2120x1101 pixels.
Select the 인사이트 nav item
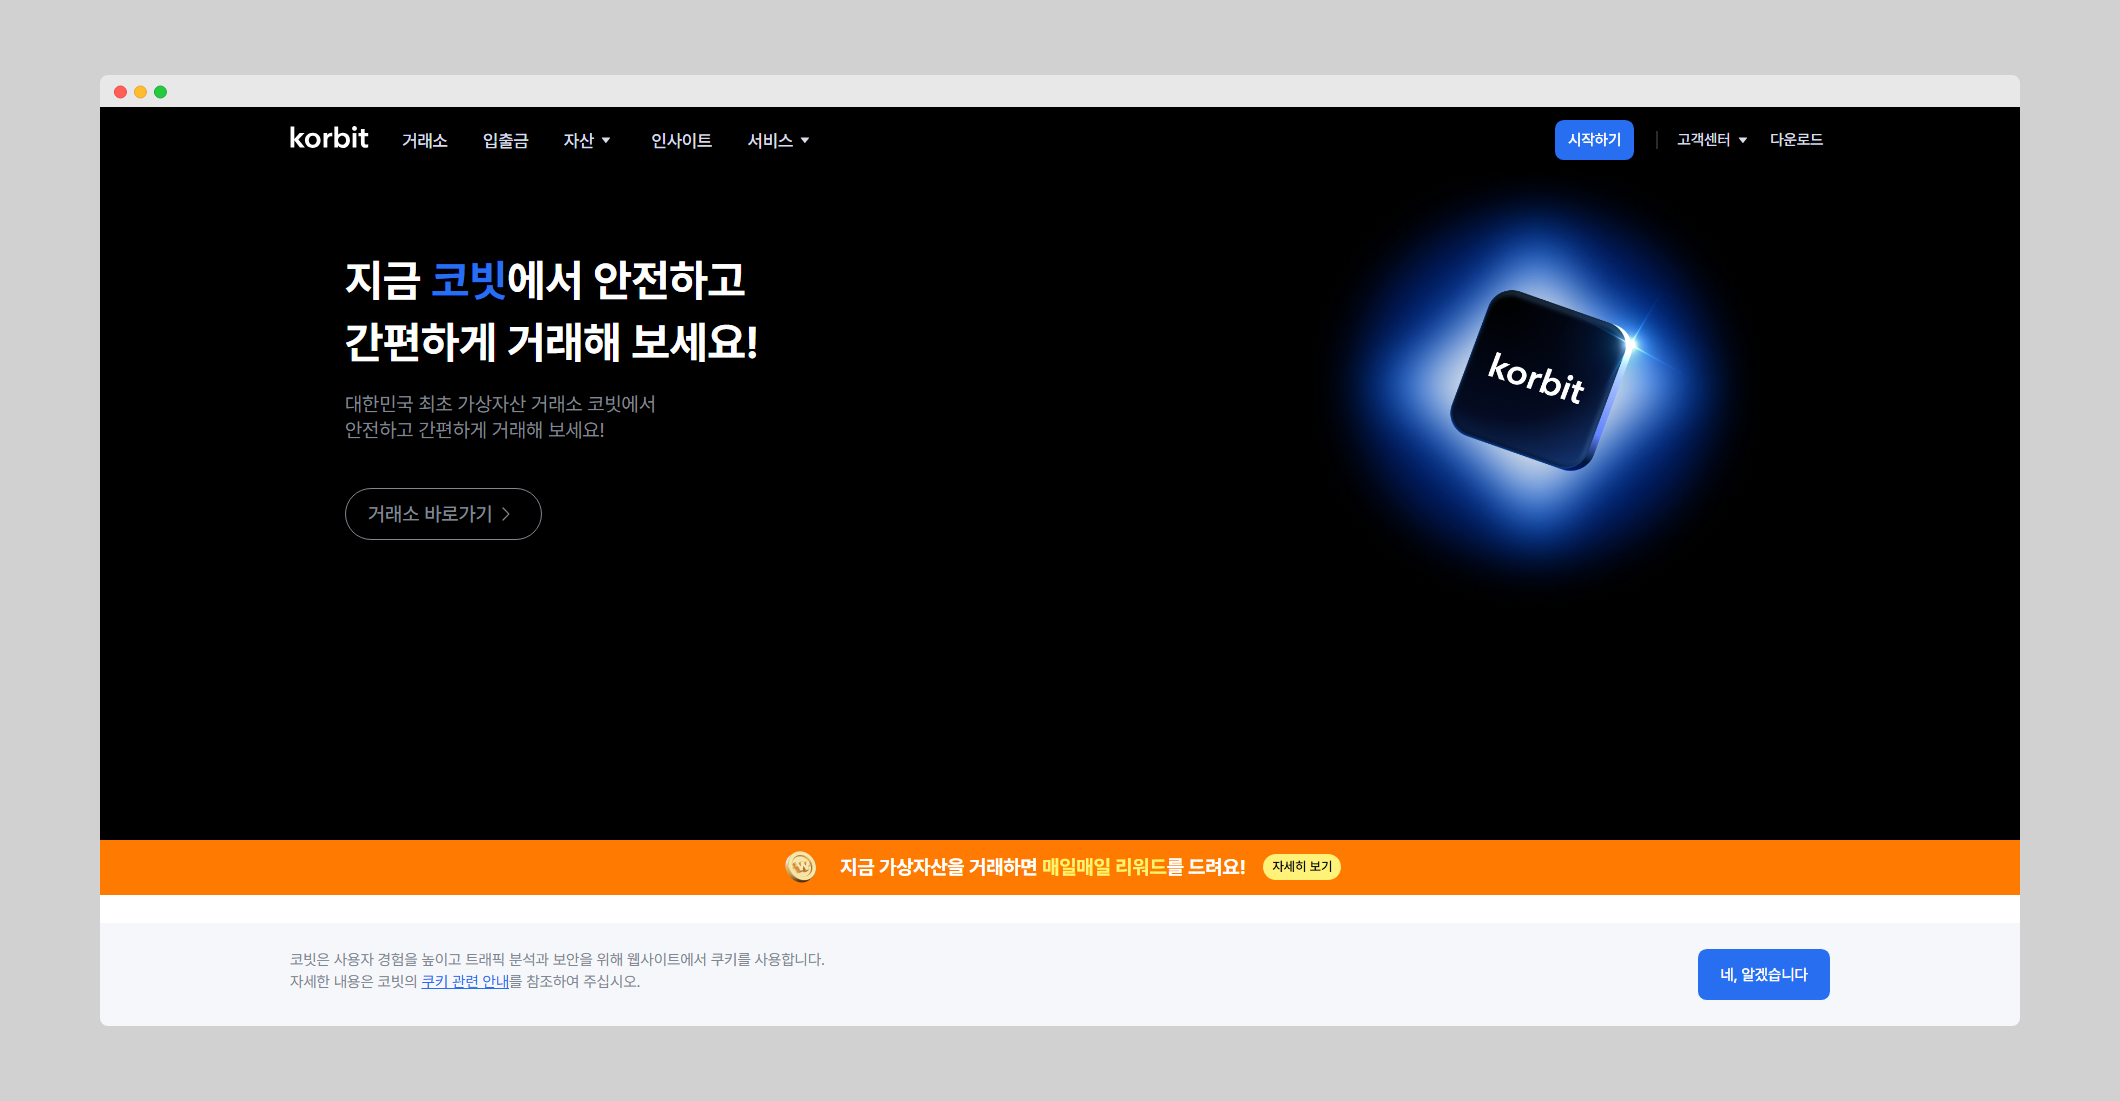click(x=681, y=140)
